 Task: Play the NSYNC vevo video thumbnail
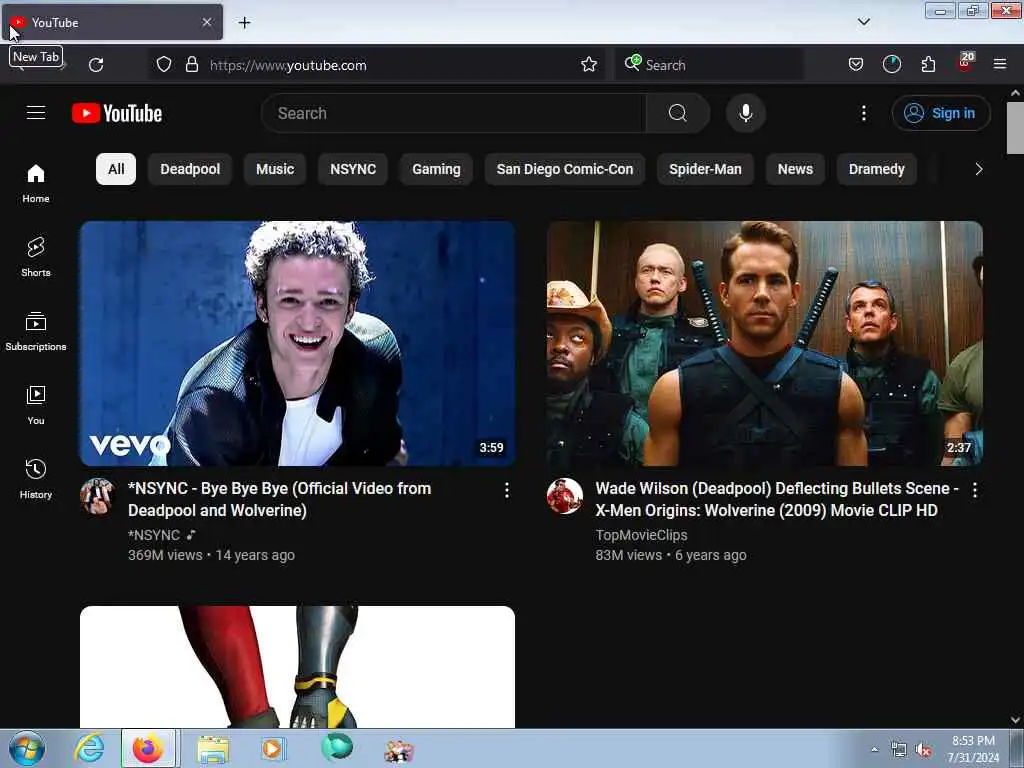tap(297, 344)
